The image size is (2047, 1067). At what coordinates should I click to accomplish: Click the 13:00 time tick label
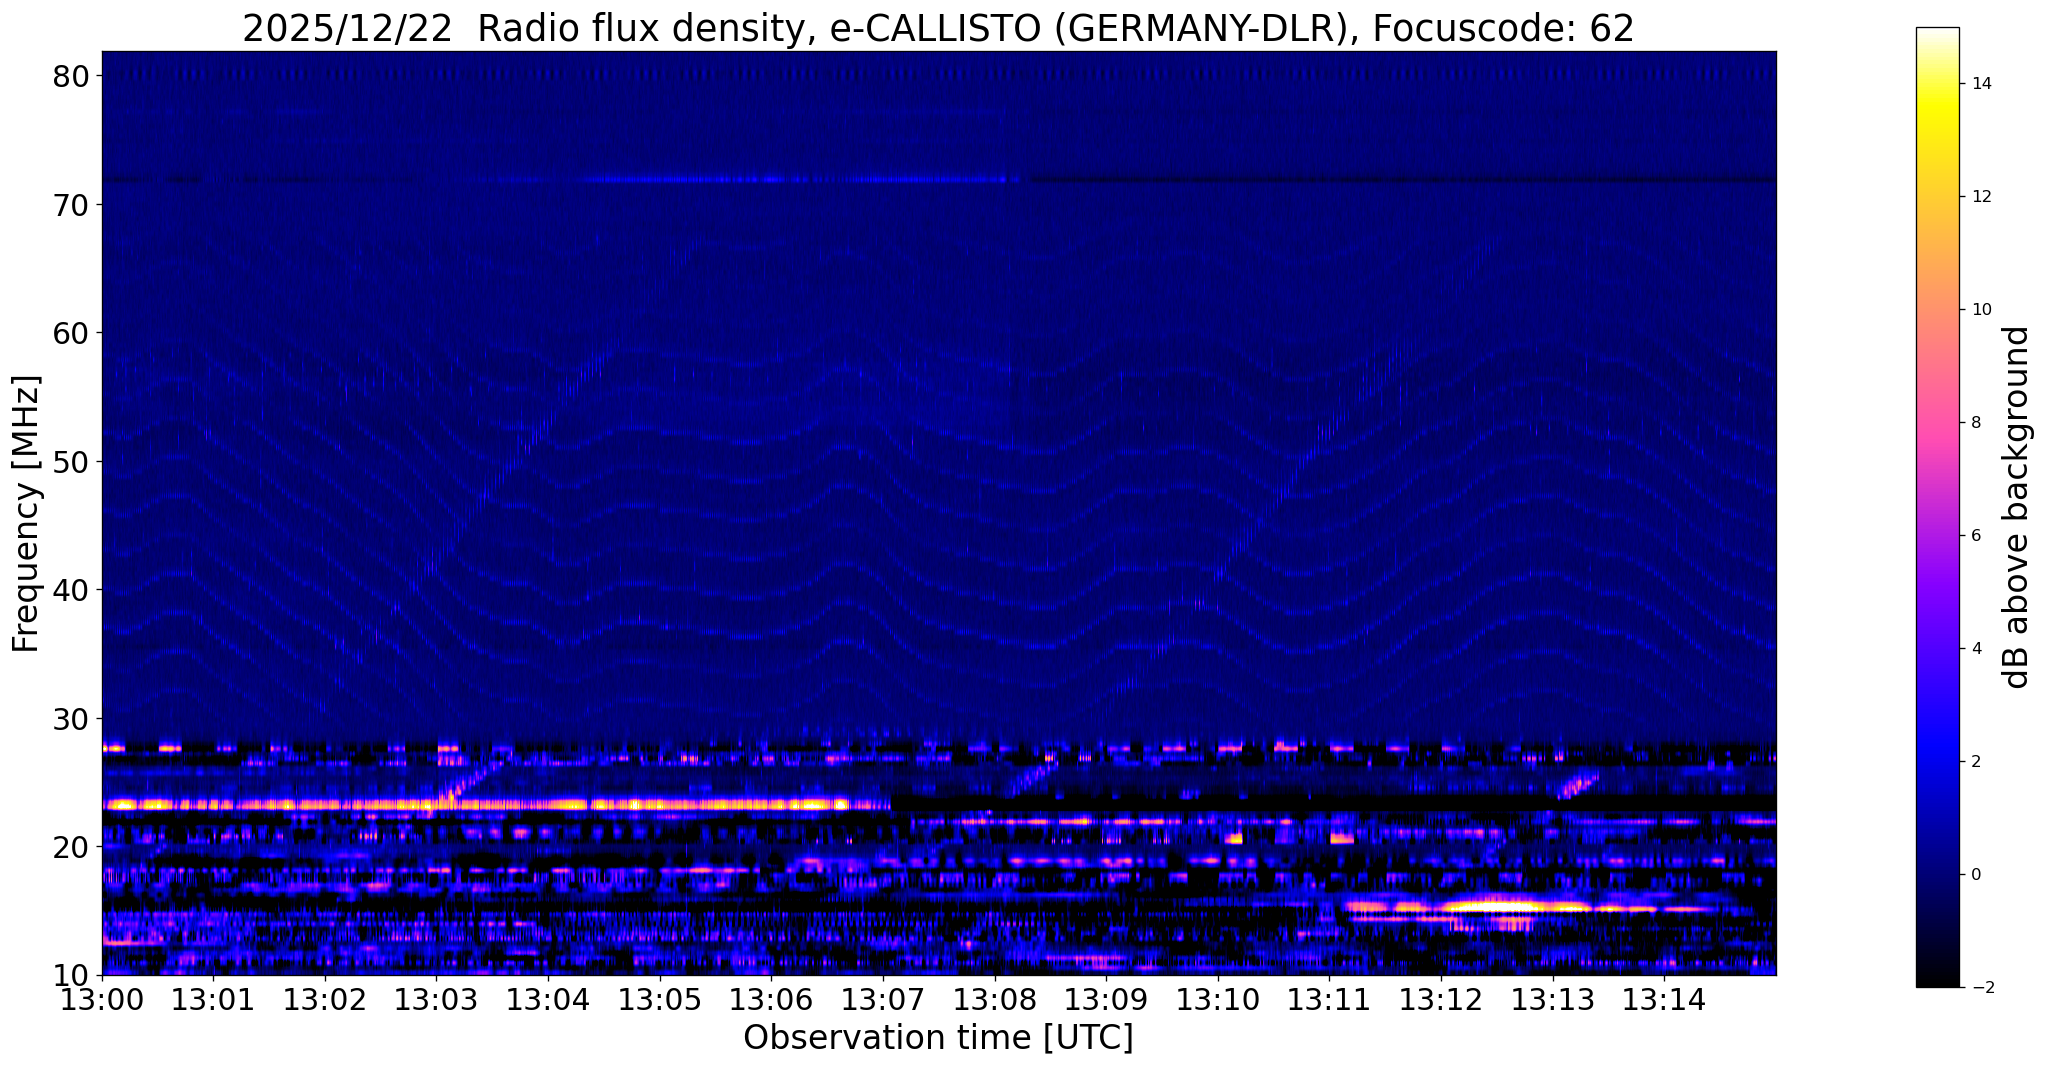102,999
